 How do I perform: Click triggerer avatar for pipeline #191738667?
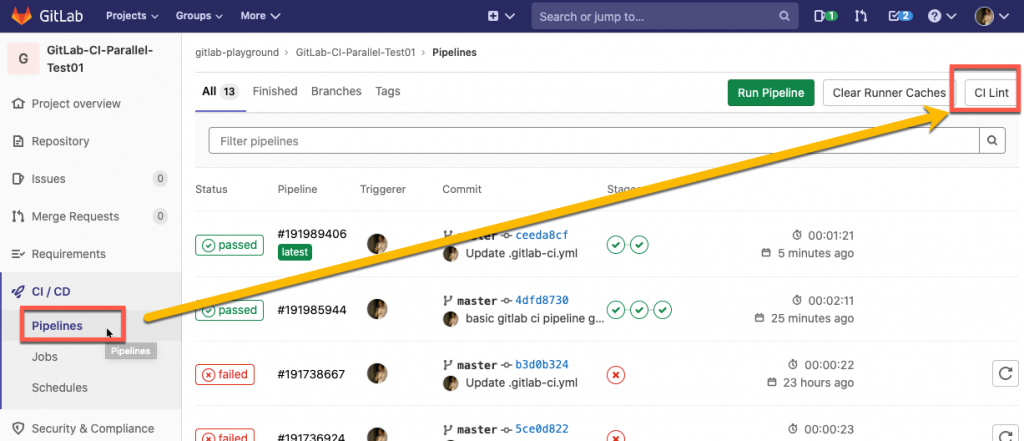377,374
